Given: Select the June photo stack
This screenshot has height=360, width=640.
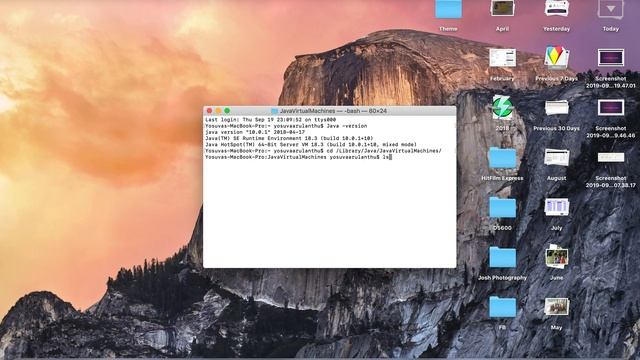Looking at the screenshot, I should tap(556, 257).
